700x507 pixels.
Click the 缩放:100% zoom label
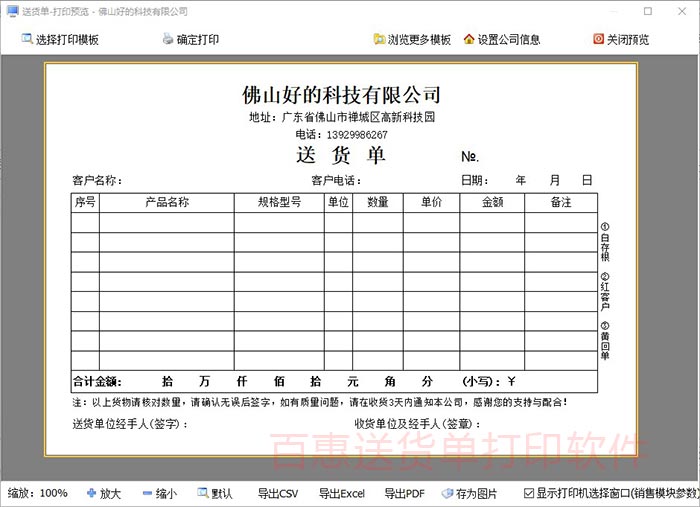[x=38, y=493]
